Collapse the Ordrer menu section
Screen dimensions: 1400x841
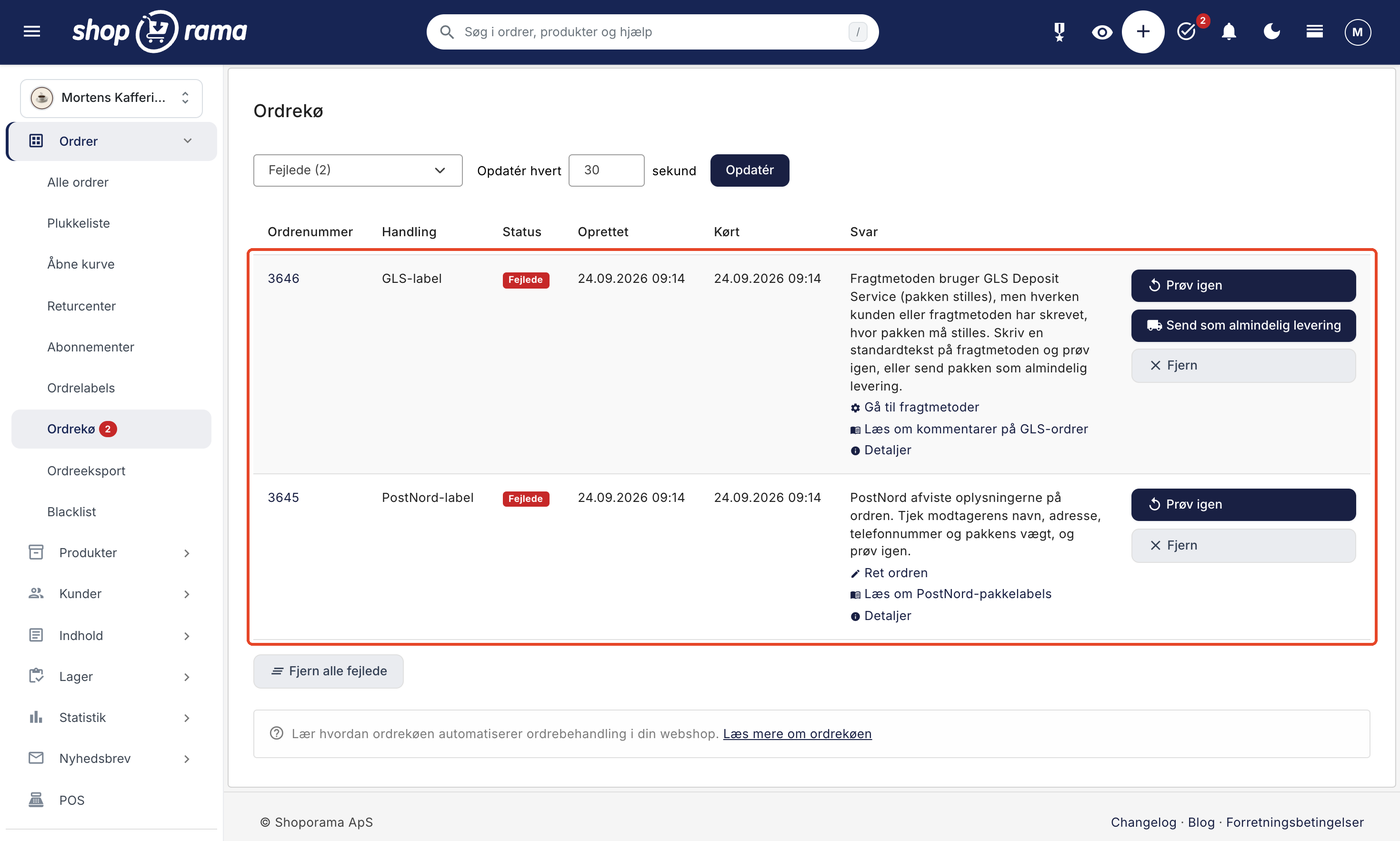(111, 141)
